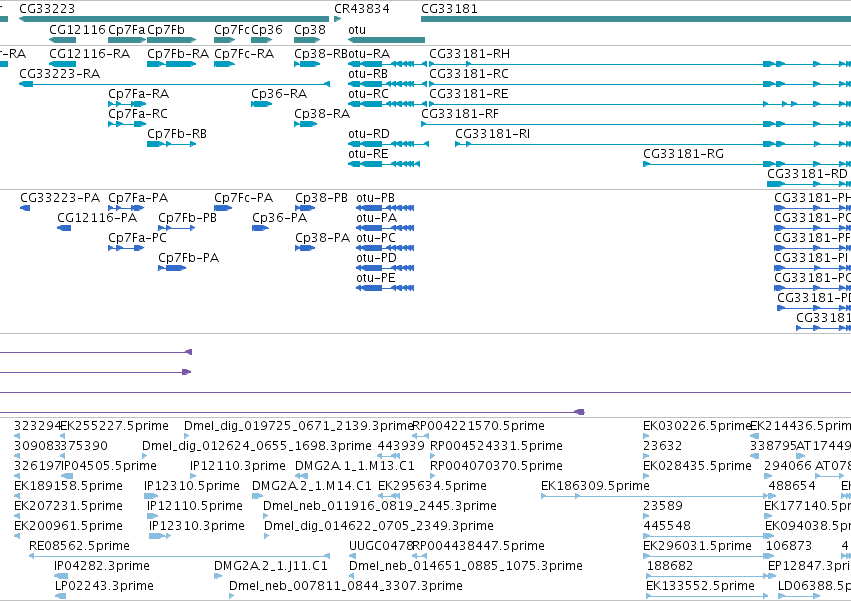Select transcript CG33181-RC
The image size is (851, 601).
point(640,84)
